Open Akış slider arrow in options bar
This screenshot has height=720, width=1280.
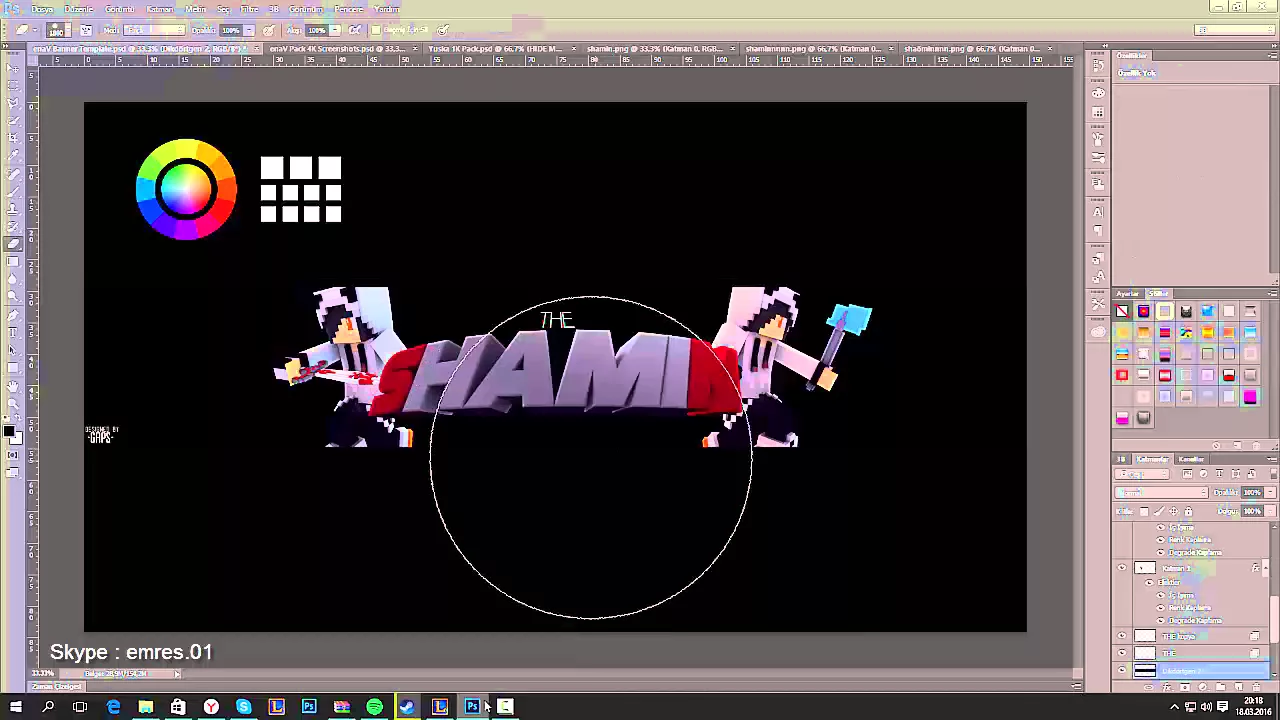335,30
